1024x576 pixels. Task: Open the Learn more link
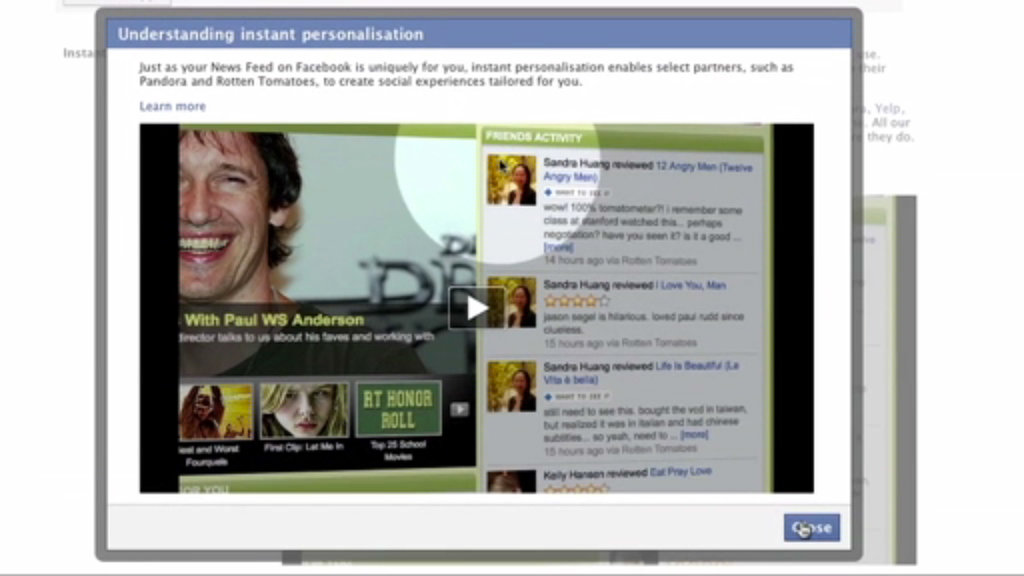pyautogui.click(x=172, y=106)
